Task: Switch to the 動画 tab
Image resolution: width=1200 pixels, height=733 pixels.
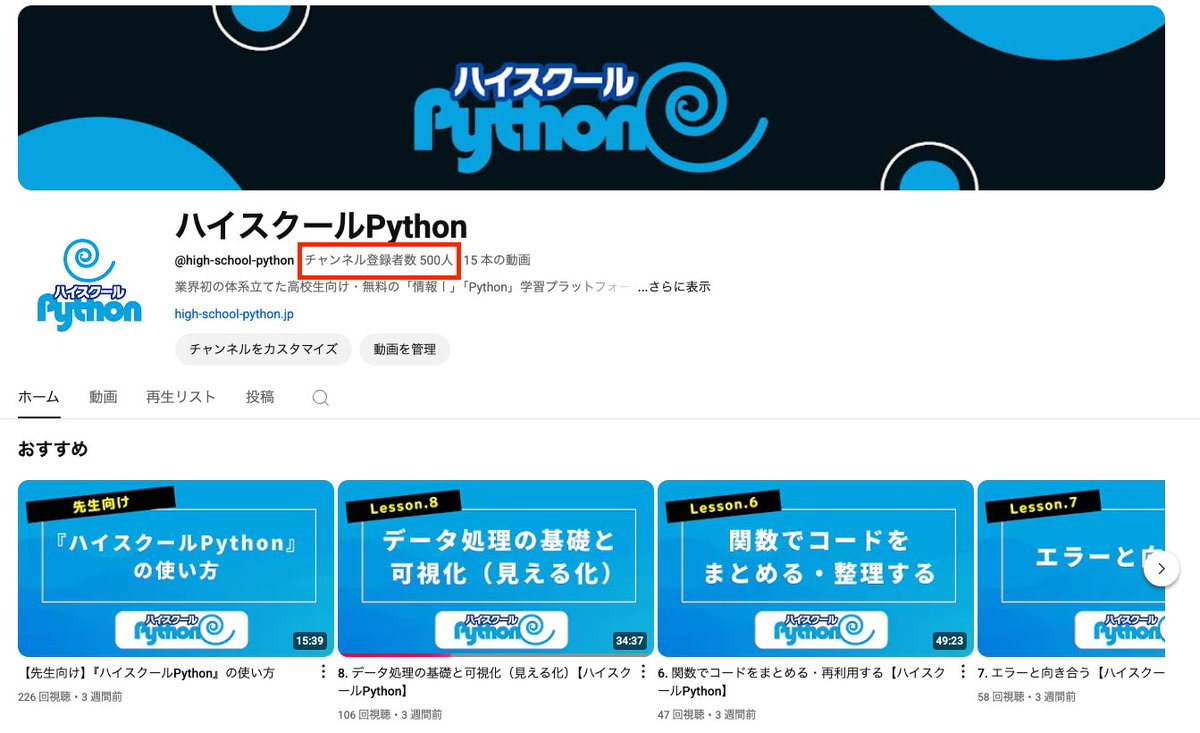Action: 103,397
